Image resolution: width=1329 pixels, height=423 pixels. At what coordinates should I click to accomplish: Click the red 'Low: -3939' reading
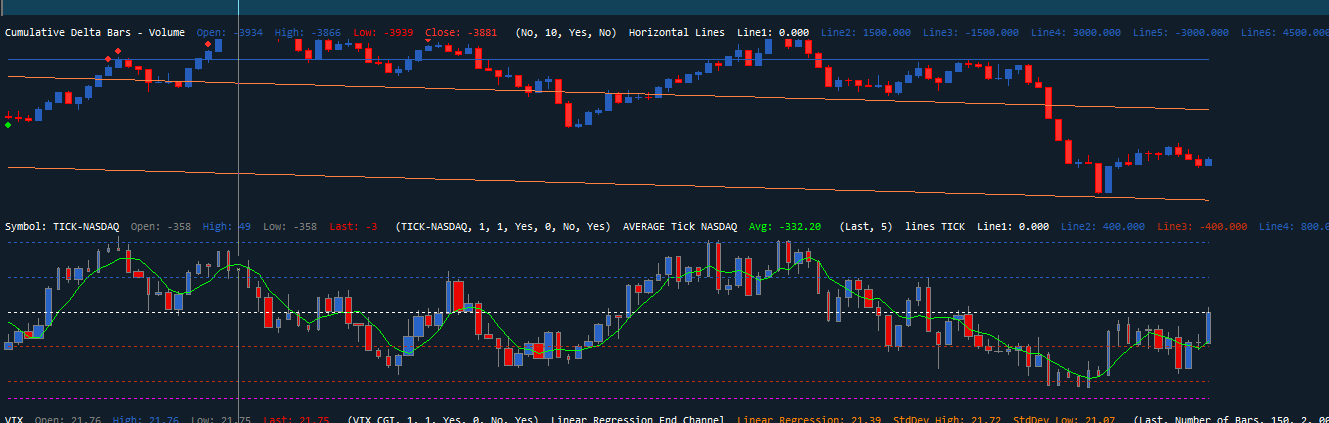click(382, 33)
